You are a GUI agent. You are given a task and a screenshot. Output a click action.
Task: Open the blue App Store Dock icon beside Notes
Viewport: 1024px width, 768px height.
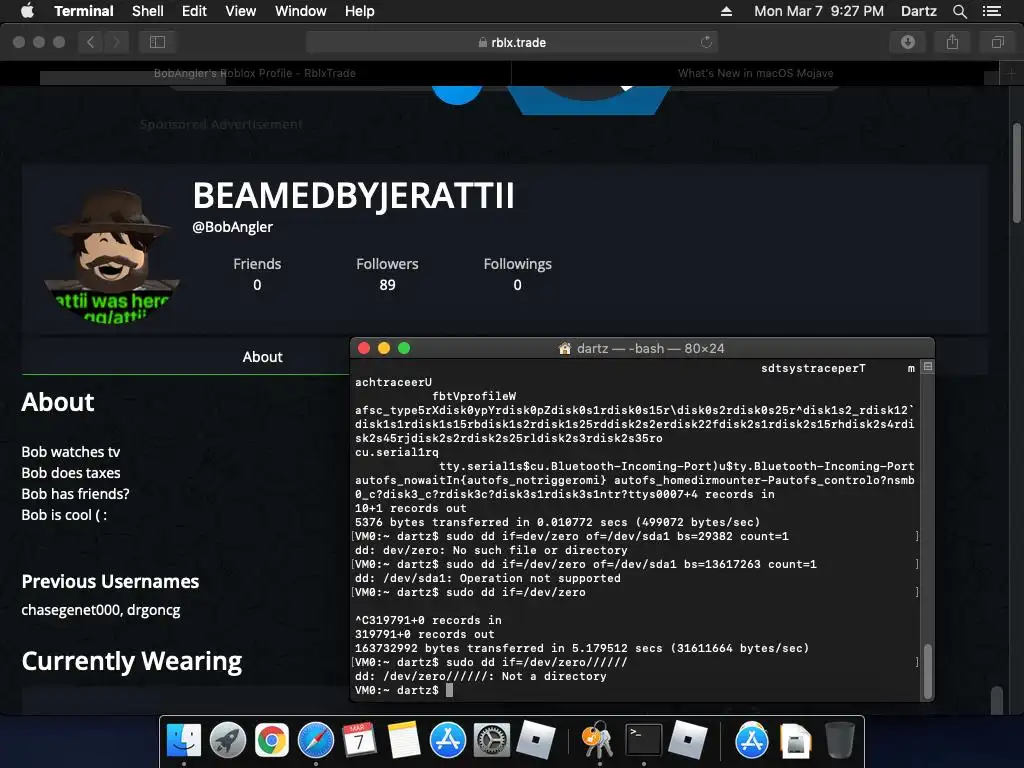coord(447,741)
